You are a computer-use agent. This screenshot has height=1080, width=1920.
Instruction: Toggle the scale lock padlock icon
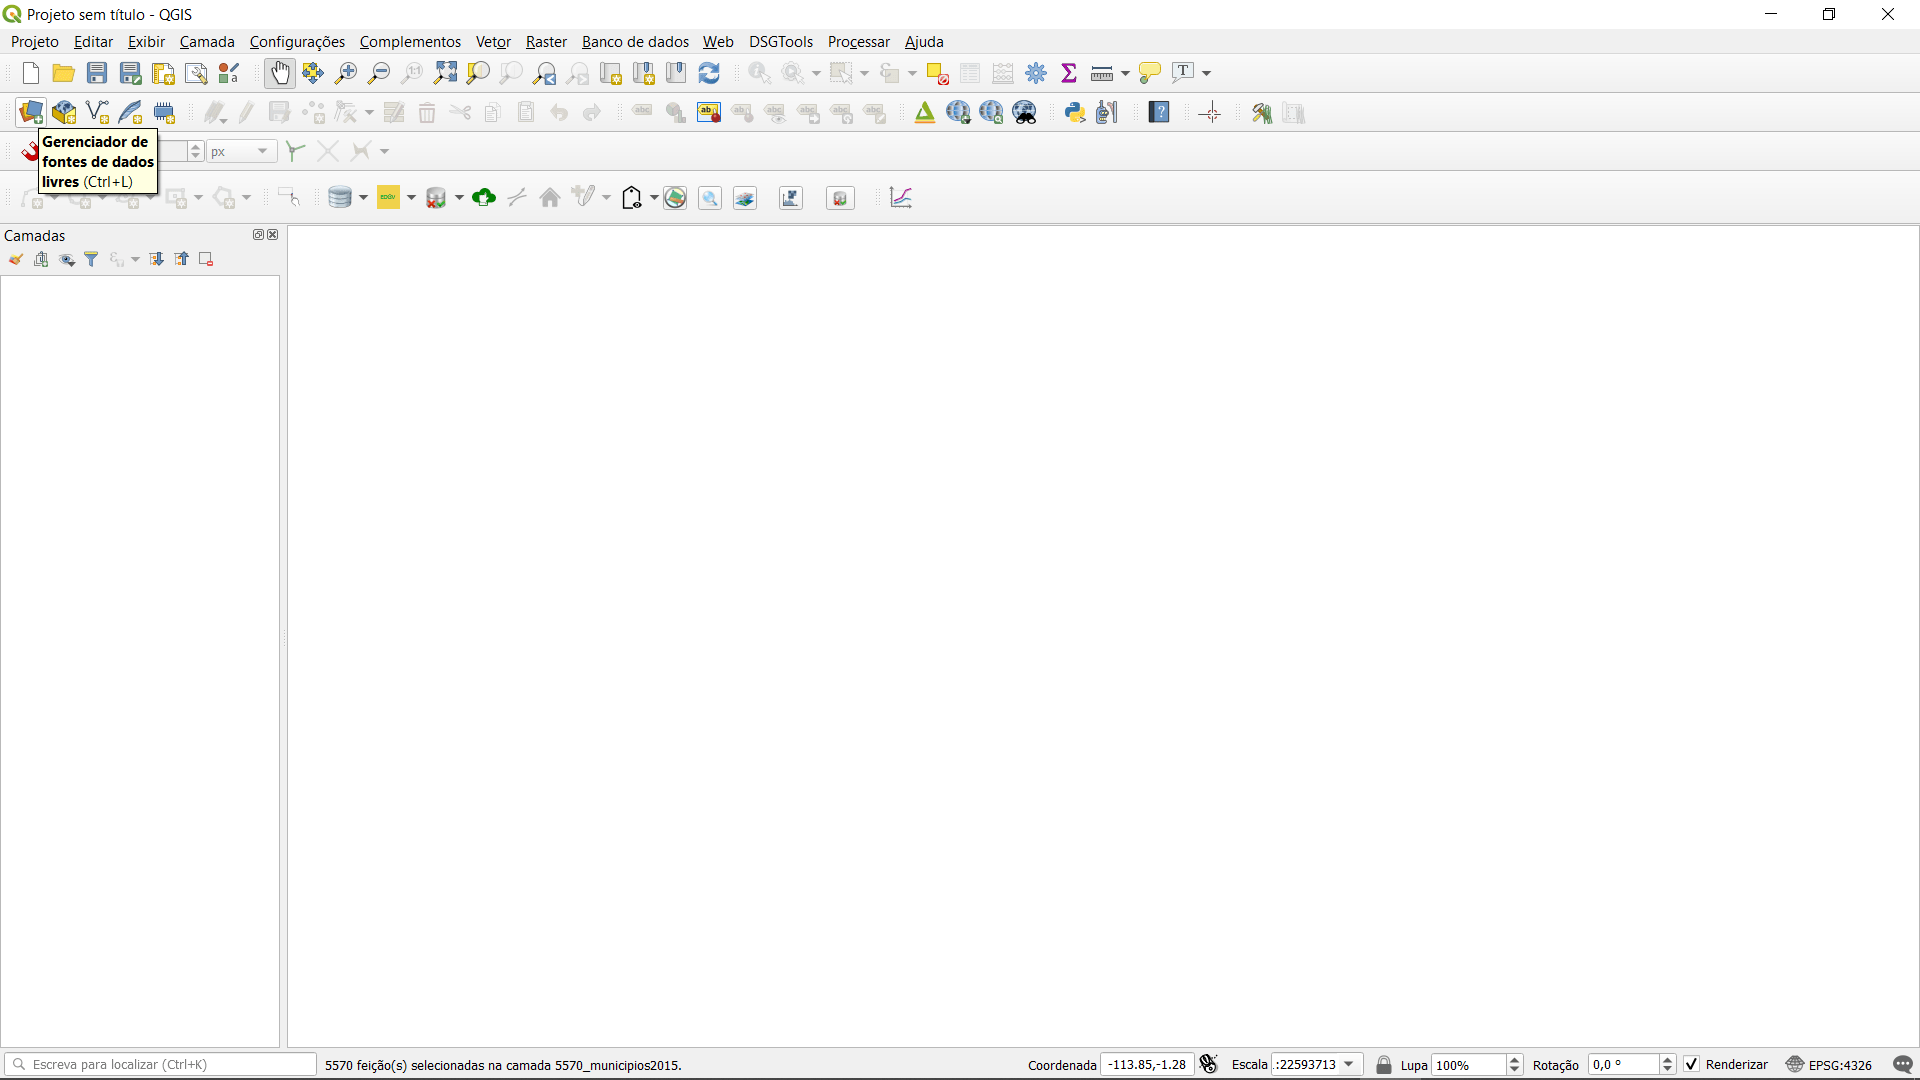point(1384,1065)
